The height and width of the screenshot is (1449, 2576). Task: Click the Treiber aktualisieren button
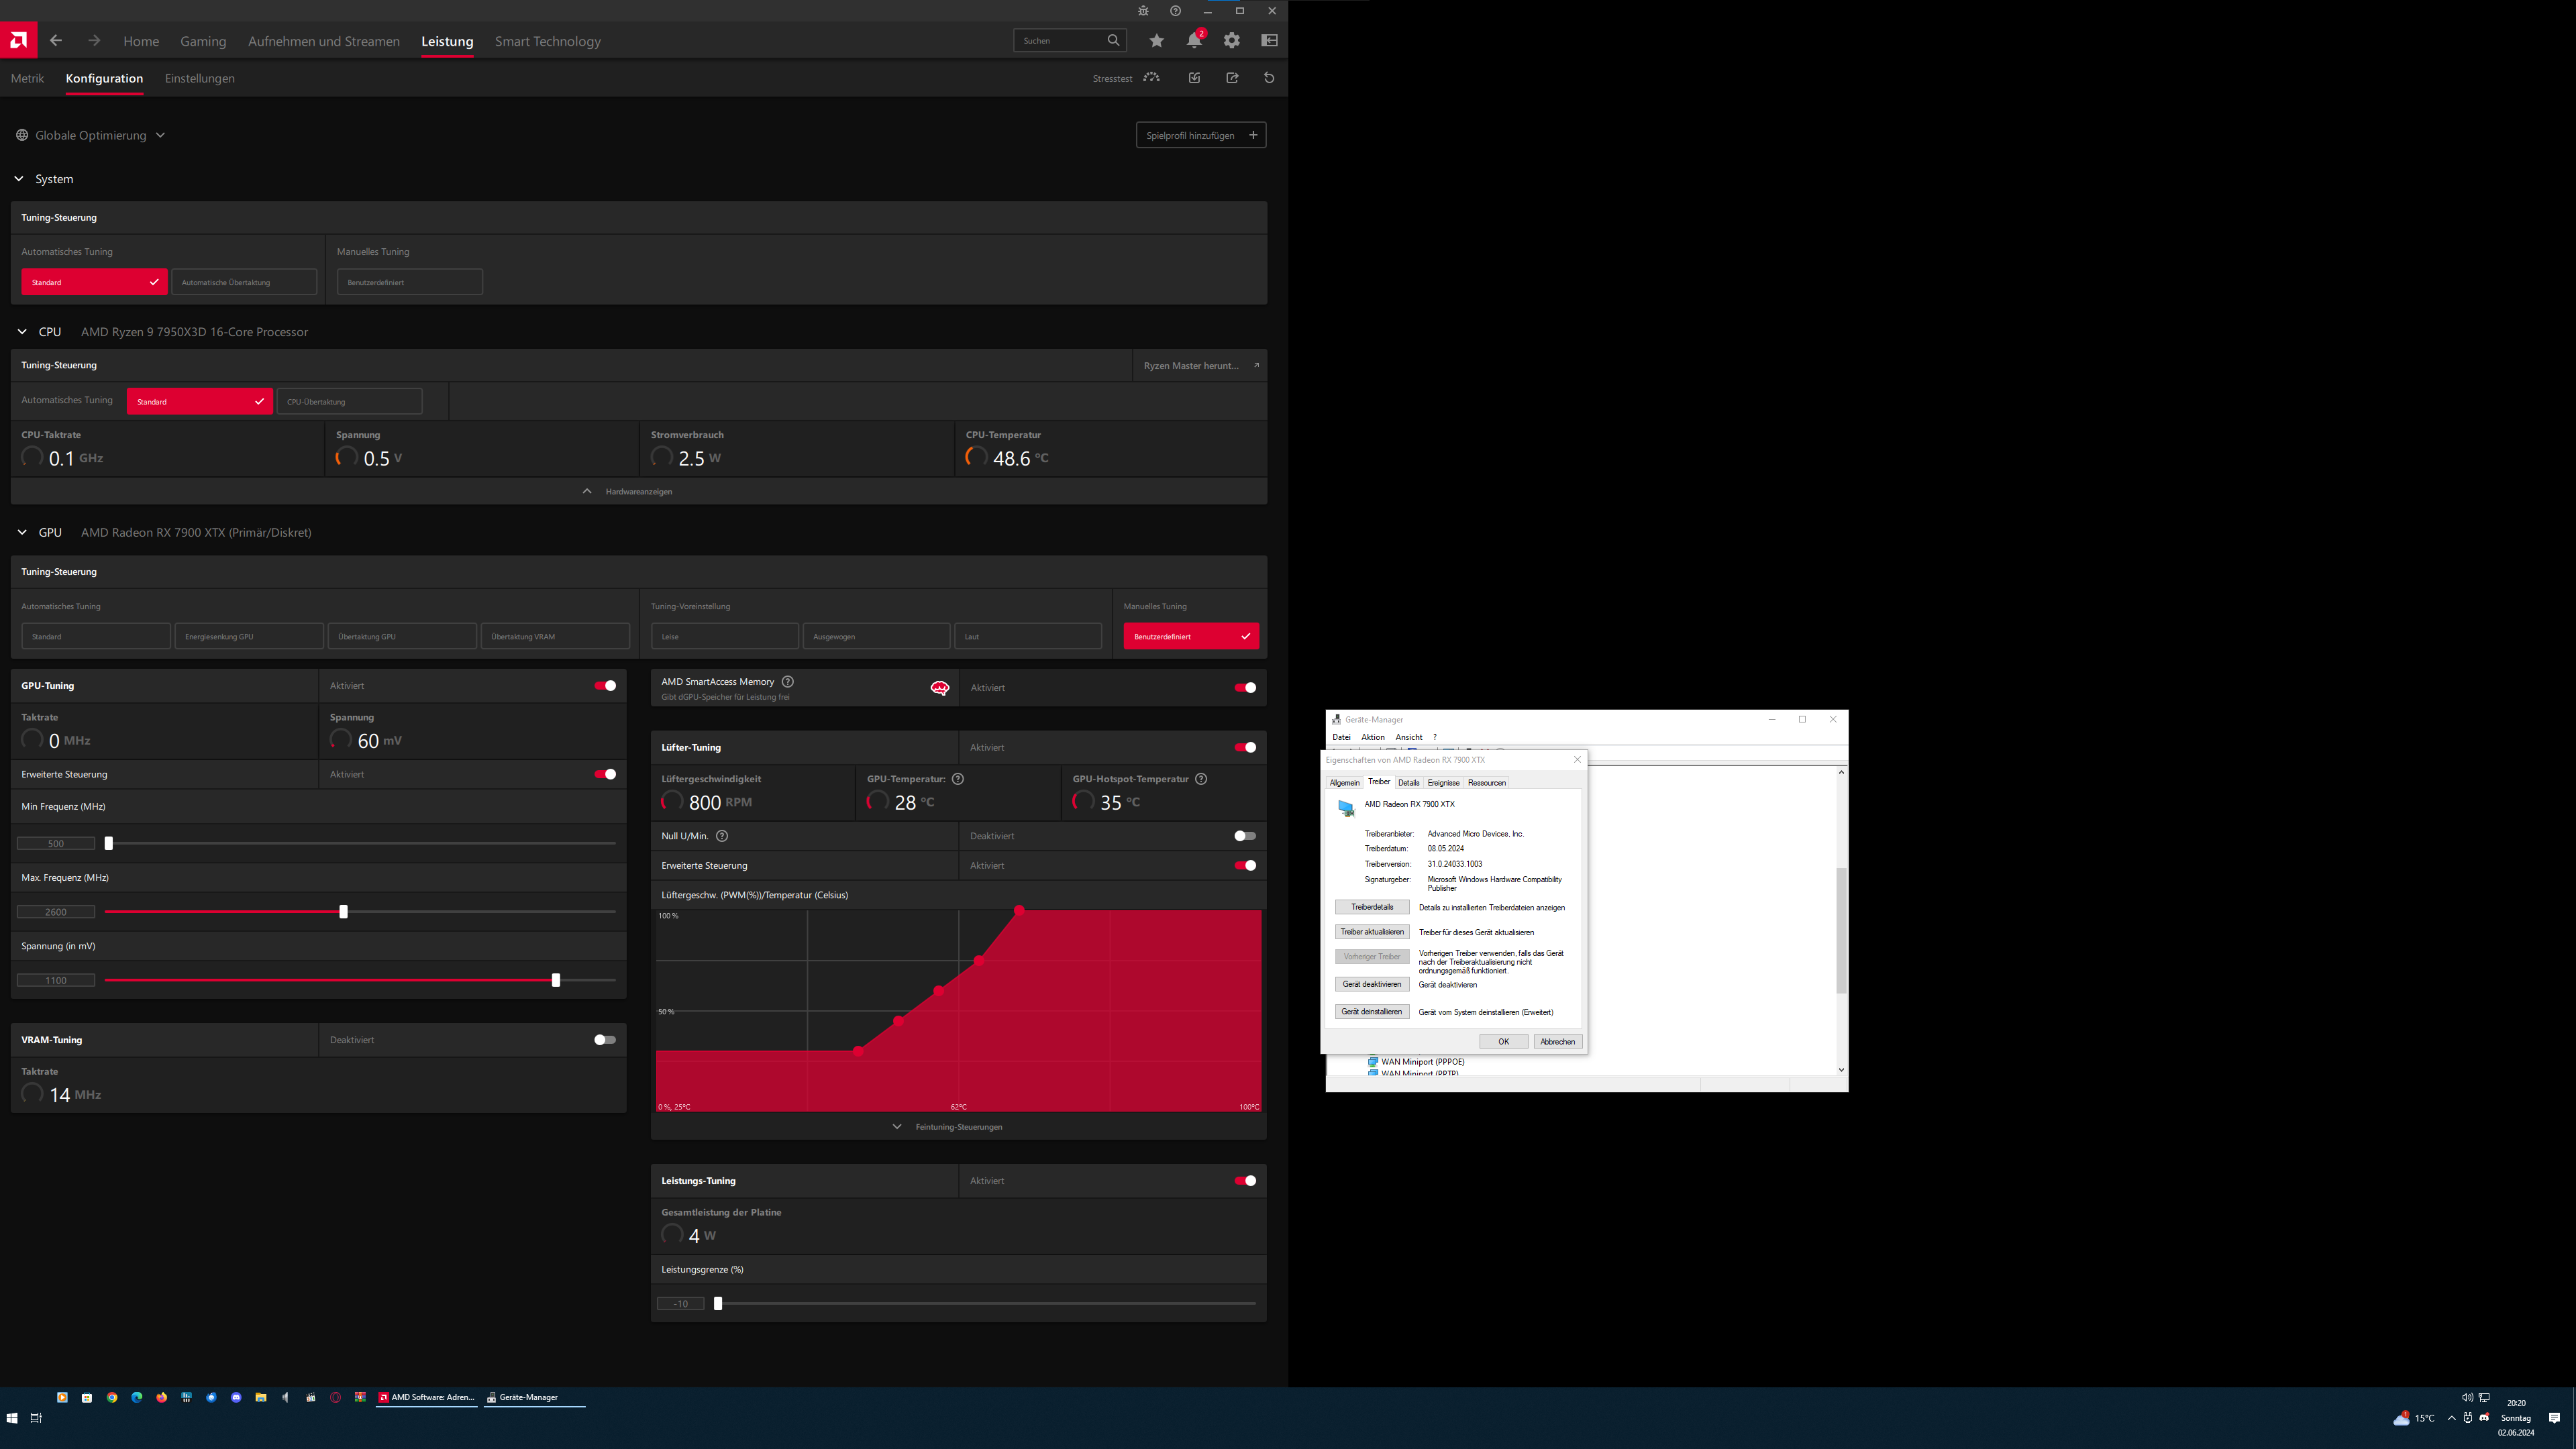click(x=1371, y=932)
